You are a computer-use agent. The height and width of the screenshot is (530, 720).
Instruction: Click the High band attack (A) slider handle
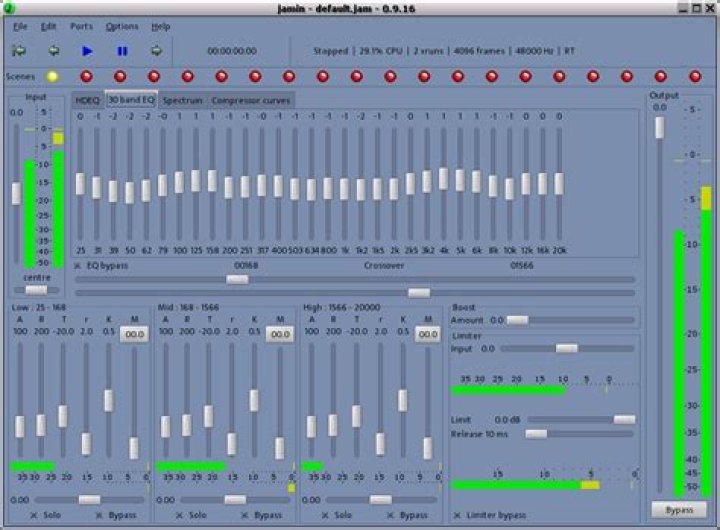point(311,427)
